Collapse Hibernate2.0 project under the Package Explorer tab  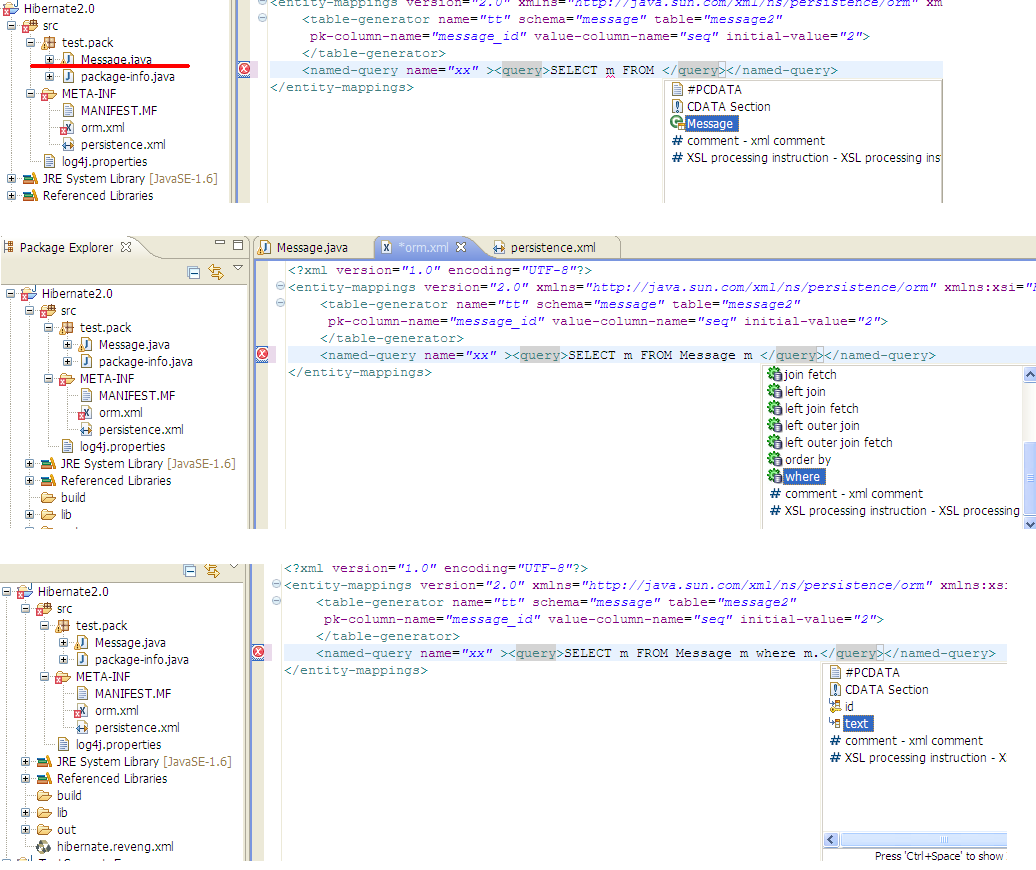tap(11, 294)
